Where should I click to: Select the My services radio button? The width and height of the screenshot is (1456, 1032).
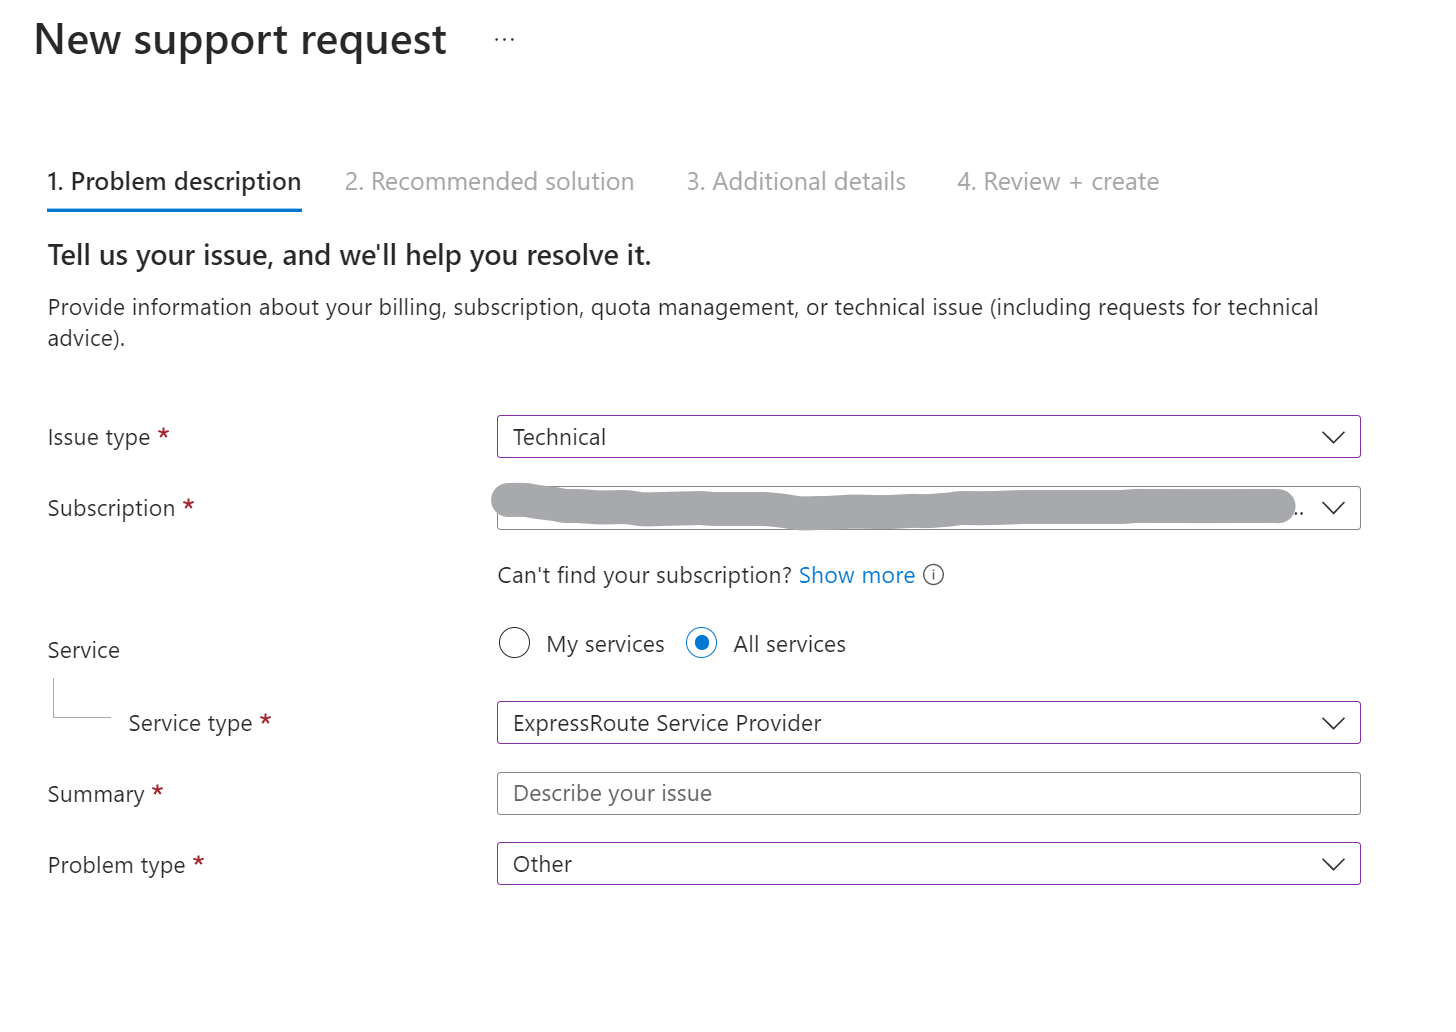514,643
